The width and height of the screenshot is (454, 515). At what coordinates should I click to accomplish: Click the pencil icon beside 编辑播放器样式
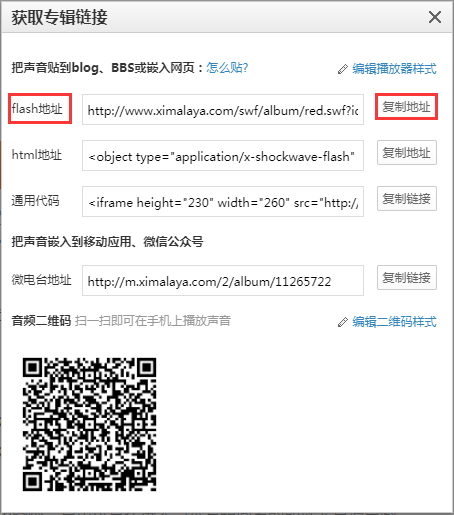342,69
